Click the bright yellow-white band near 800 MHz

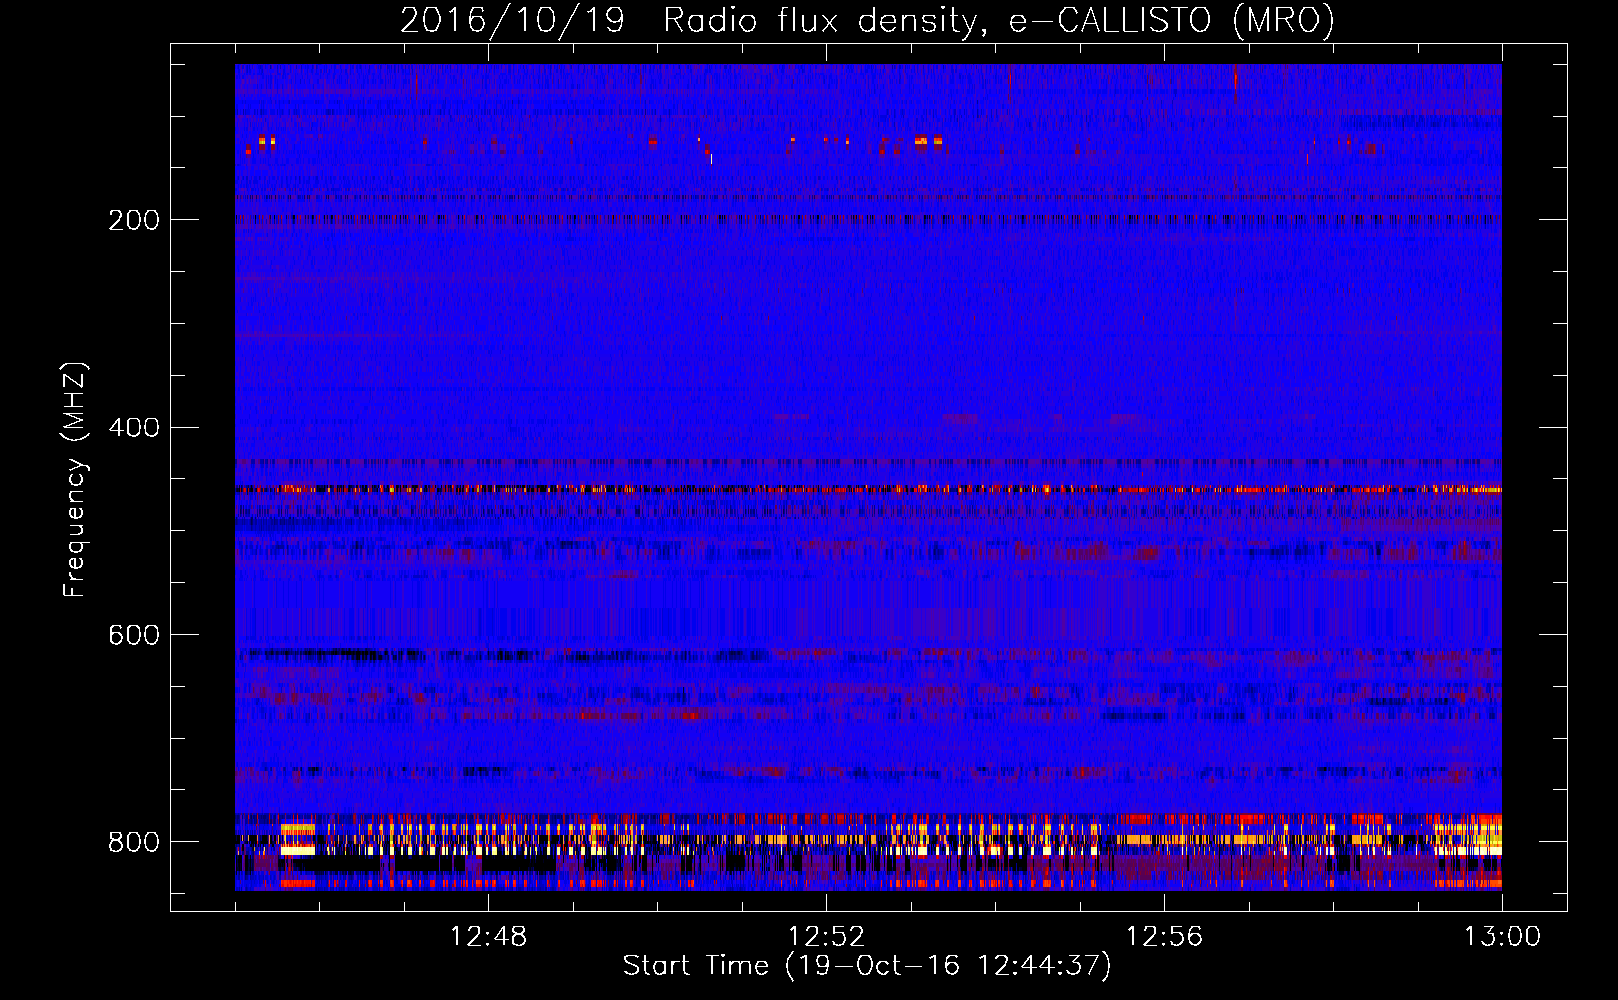[868, 838]
